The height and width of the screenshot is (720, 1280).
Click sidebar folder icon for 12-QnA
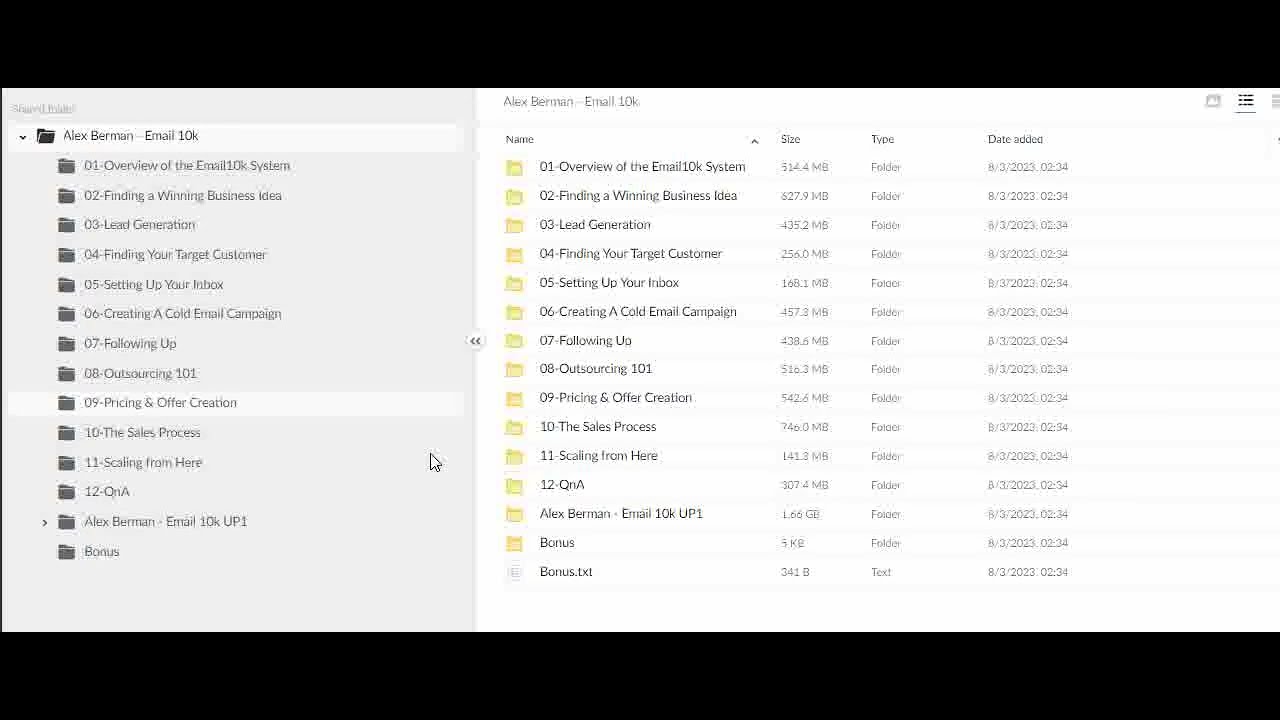[x=67, y=492]
